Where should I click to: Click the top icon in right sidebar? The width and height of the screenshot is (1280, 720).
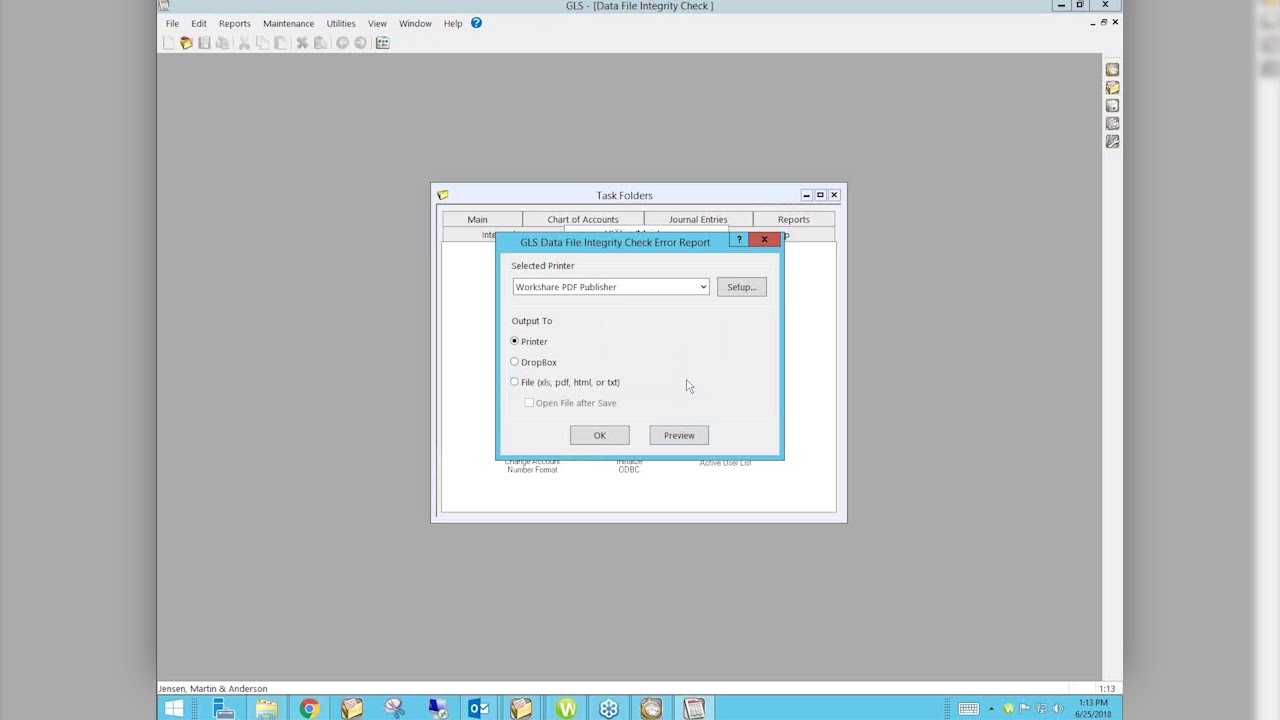coord(1112,70)
